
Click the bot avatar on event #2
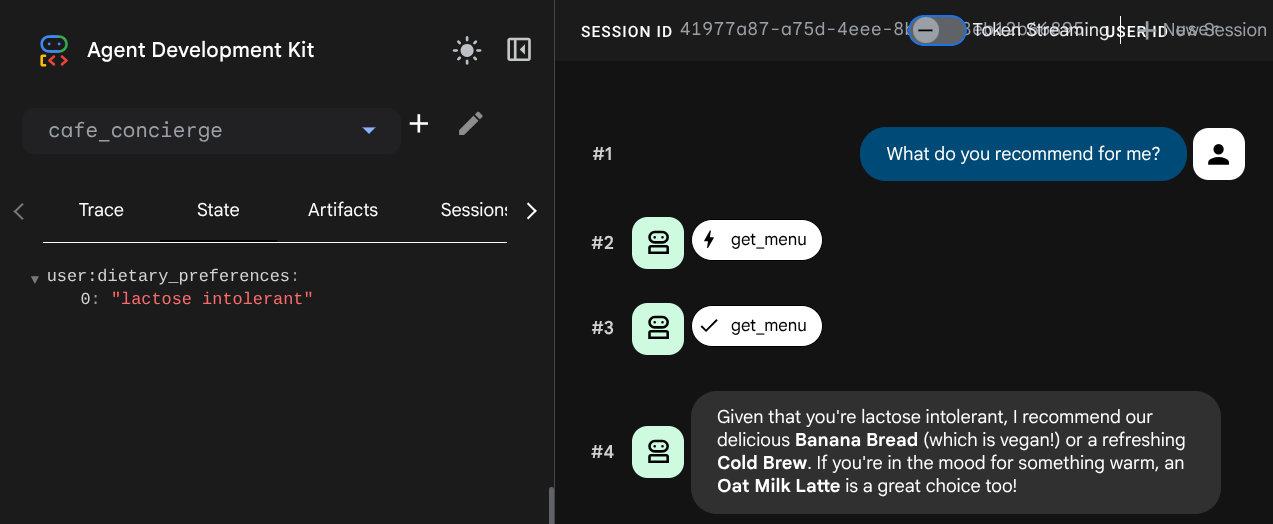(x=658, y=242)
